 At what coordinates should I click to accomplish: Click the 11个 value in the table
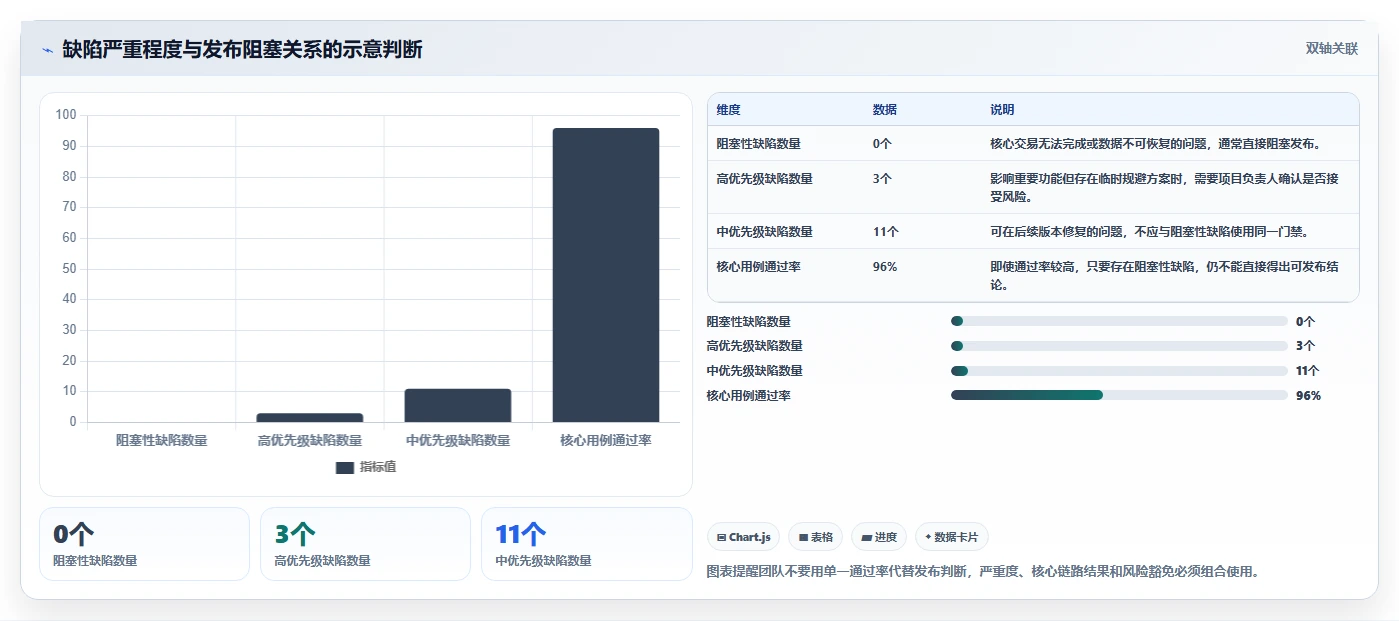(885, 232)
